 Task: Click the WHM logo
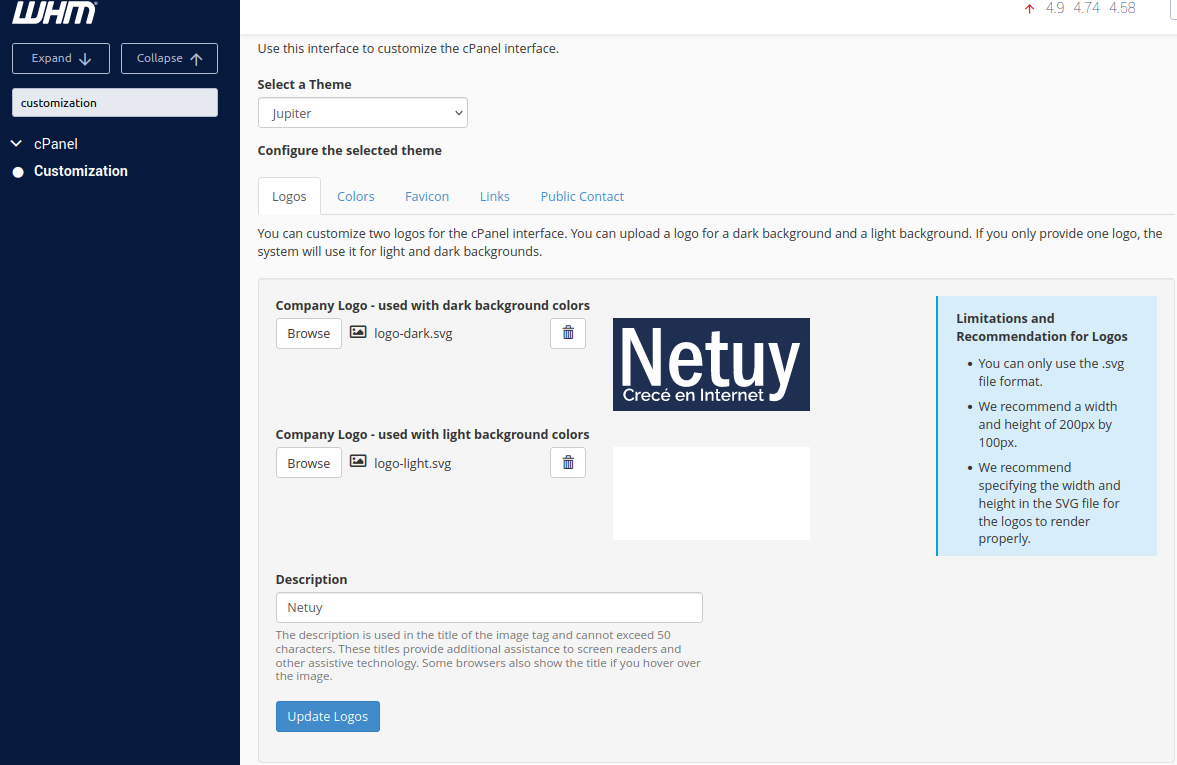(55, 13)
